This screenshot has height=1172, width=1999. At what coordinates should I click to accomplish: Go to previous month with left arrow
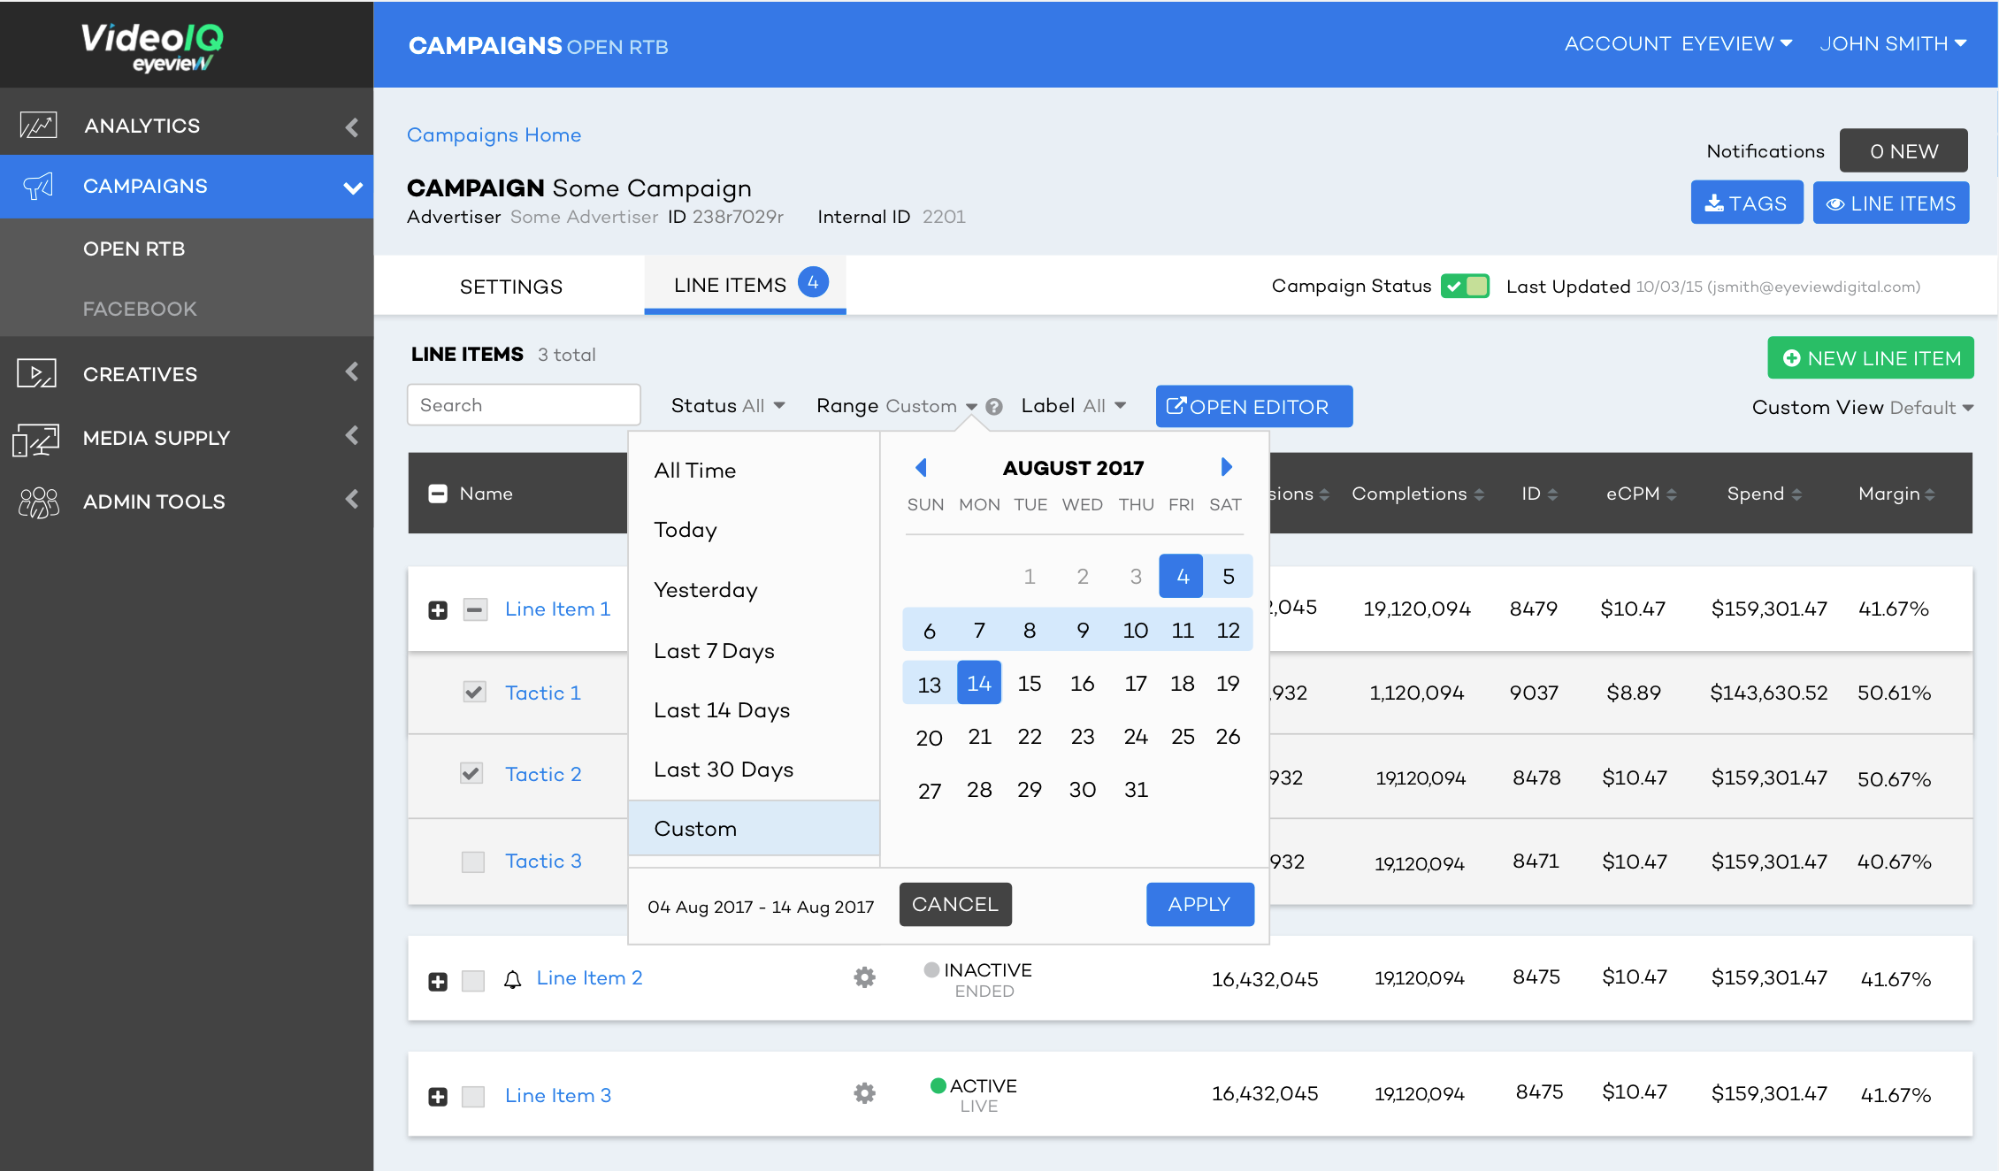click(921, 467)
